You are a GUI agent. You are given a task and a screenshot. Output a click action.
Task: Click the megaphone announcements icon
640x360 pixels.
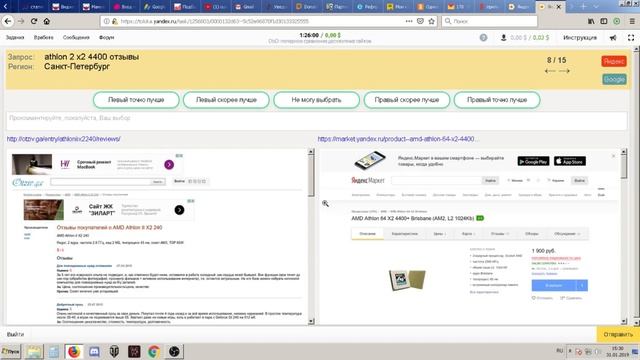click(x=613, y=38)
